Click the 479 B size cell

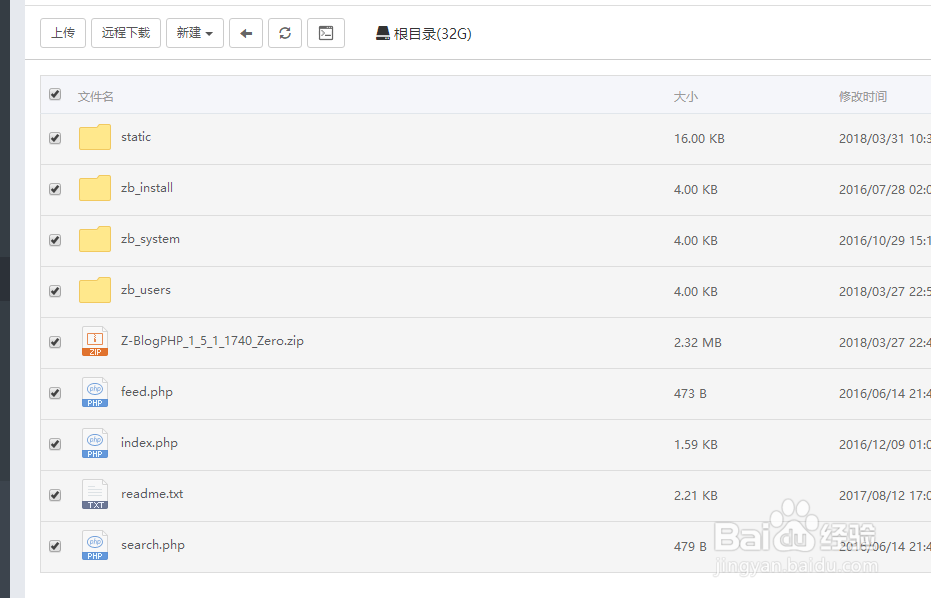[690, 547]
